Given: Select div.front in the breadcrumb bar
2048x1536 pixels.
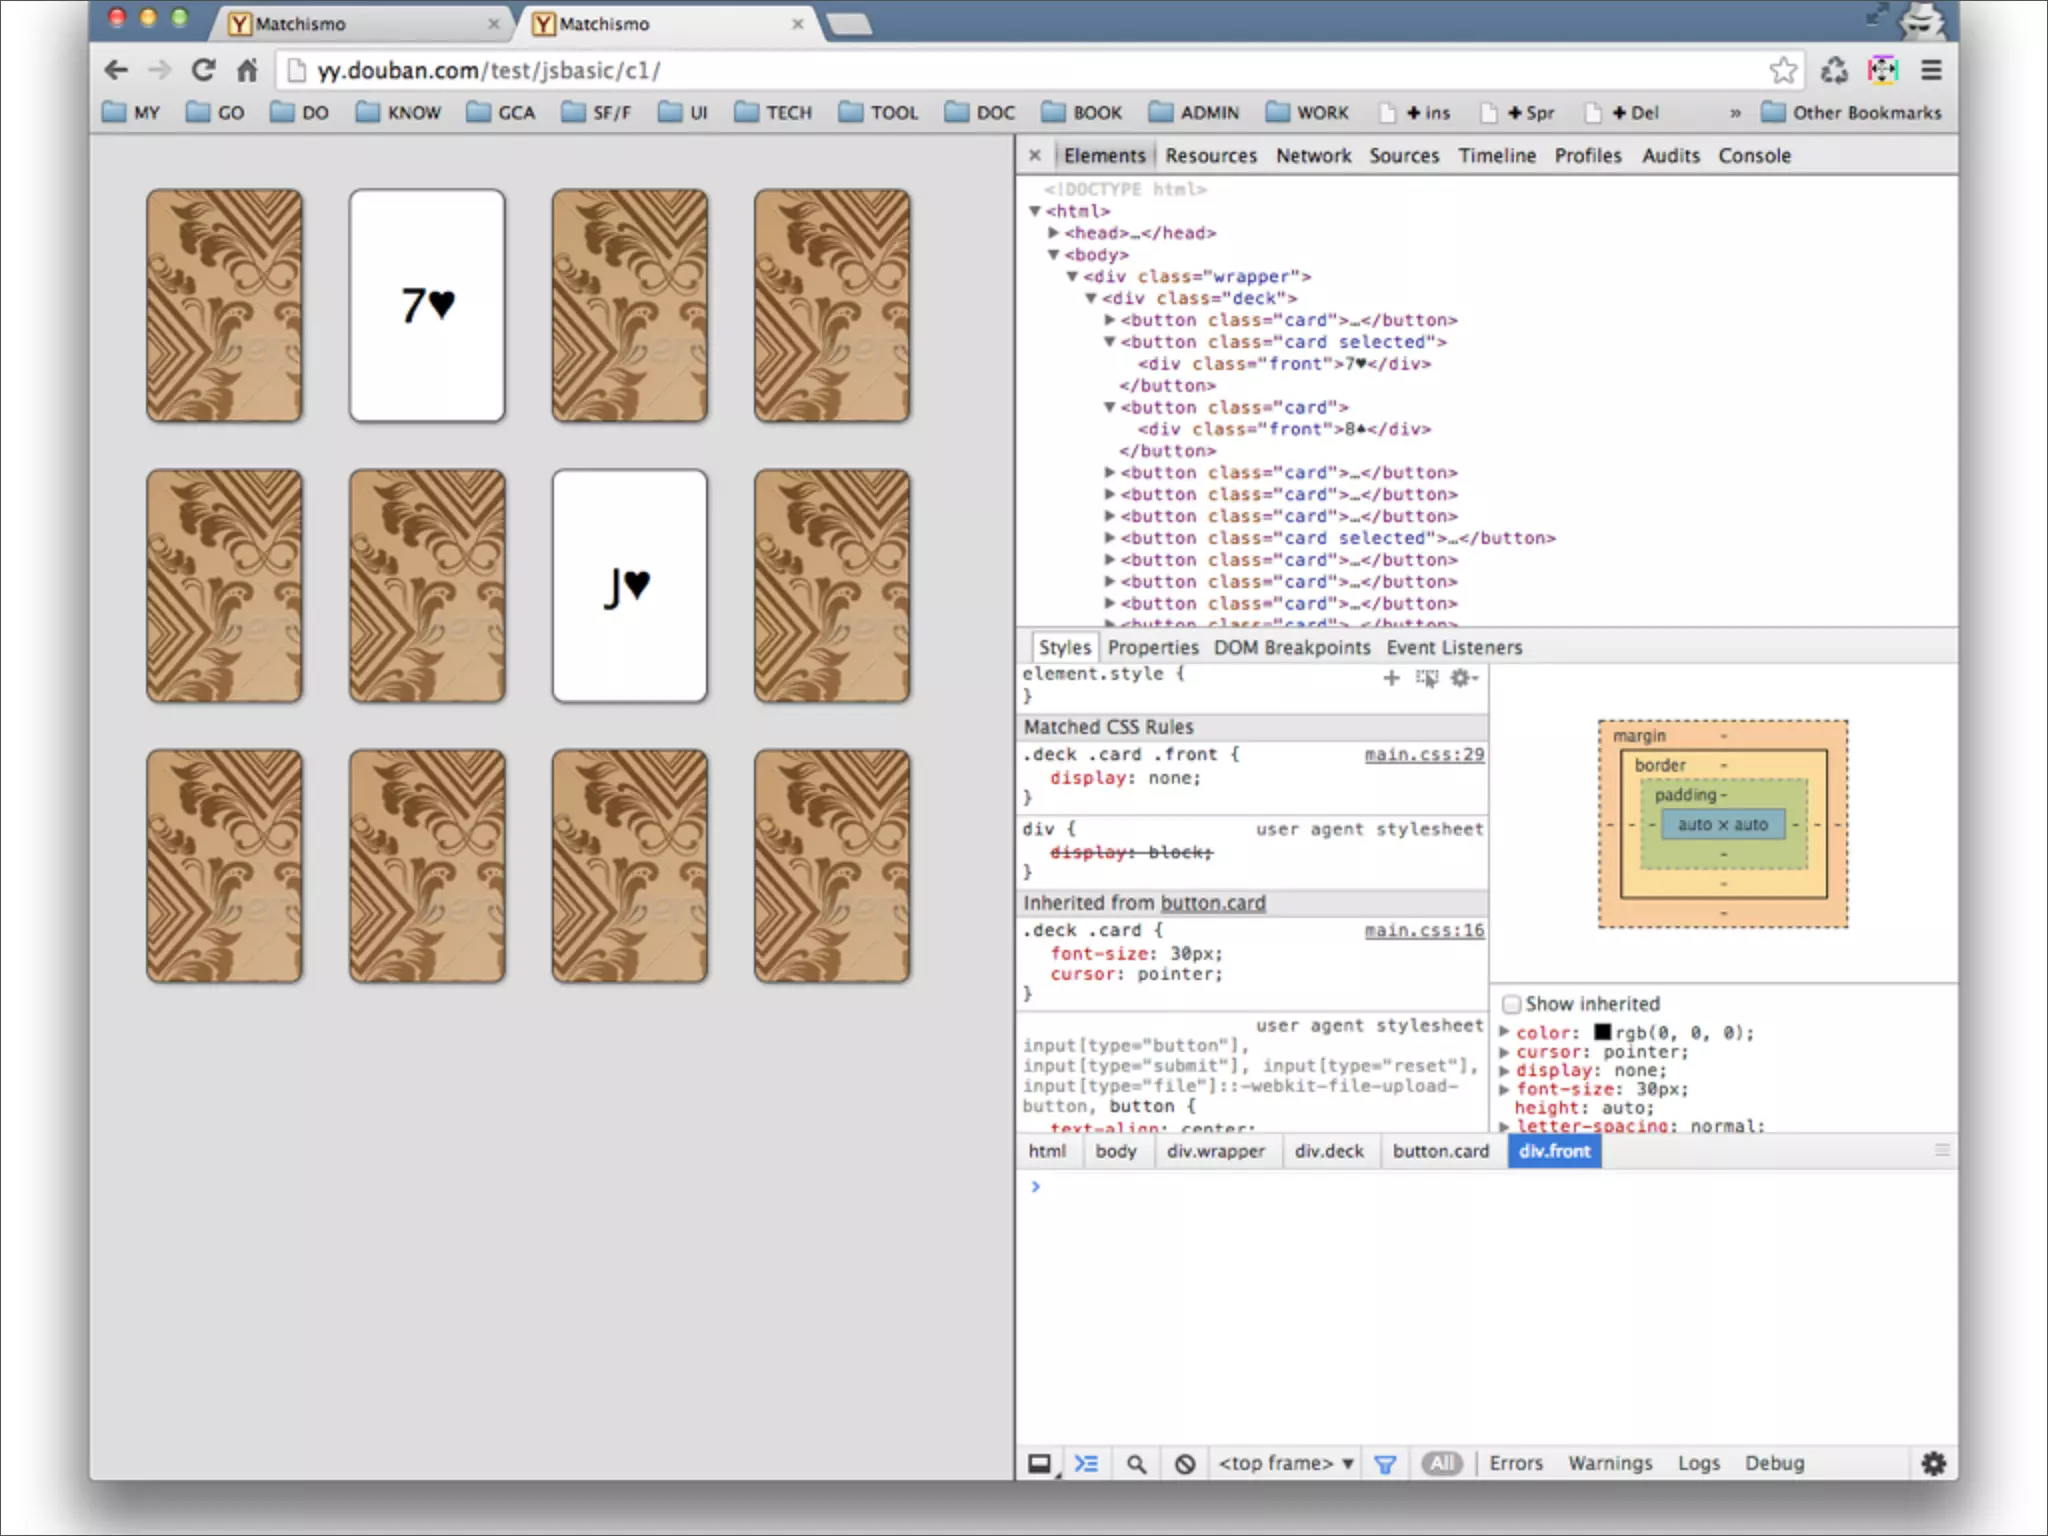Looking at the screenshot, I should coord(1554,1151).
